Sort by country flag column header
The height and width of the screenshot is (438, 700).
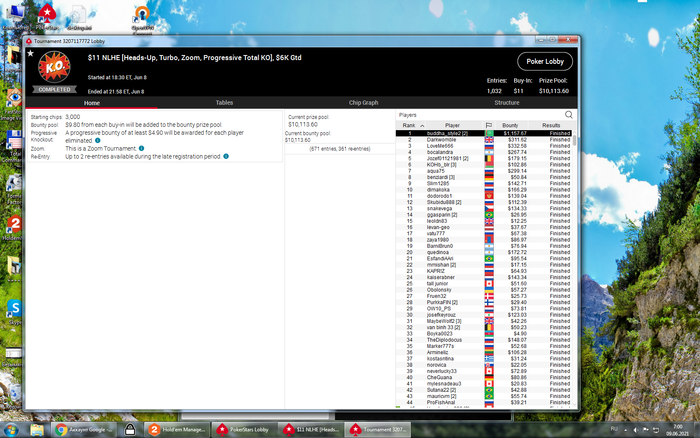(489, 125)
